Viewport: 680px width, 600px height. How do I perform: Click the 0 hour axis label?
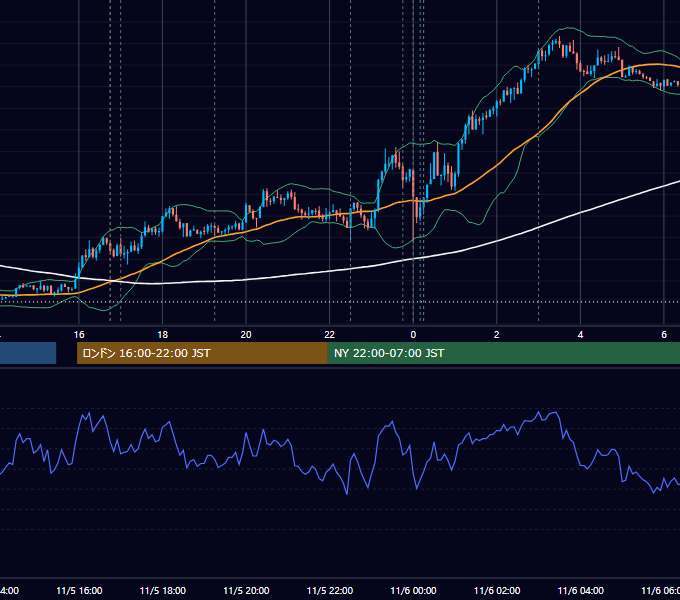[x=413, y=335]
